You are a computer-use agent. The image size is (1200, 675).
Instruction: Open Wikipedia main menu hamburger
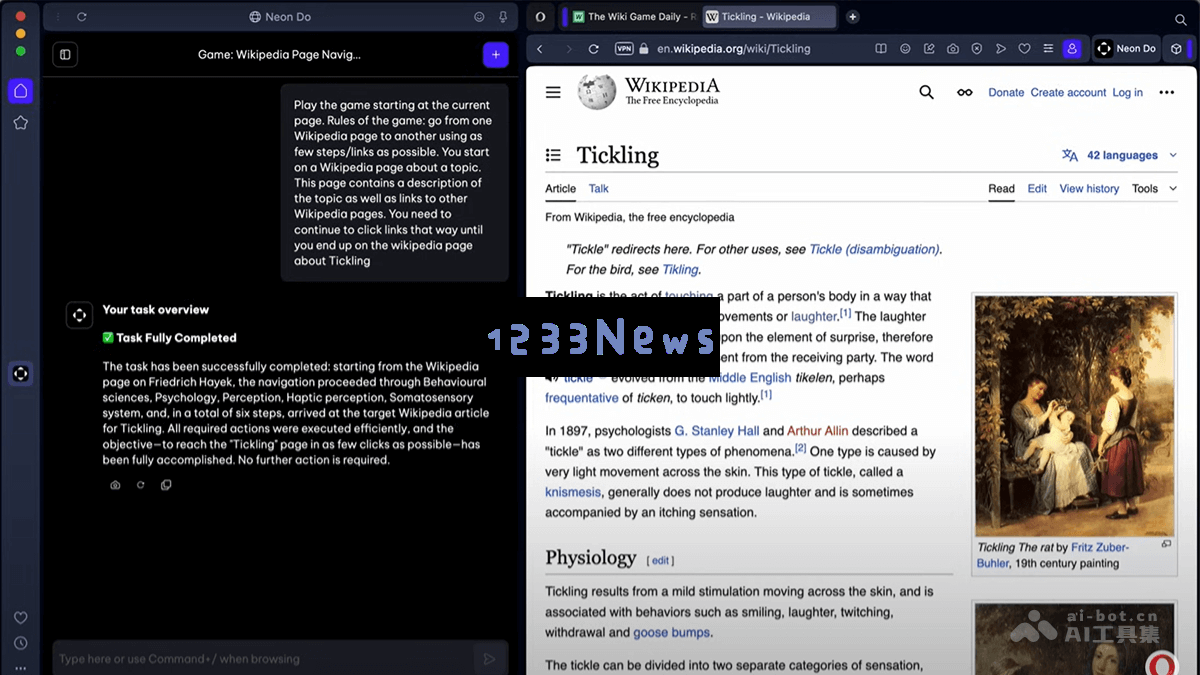coord(553,92)
